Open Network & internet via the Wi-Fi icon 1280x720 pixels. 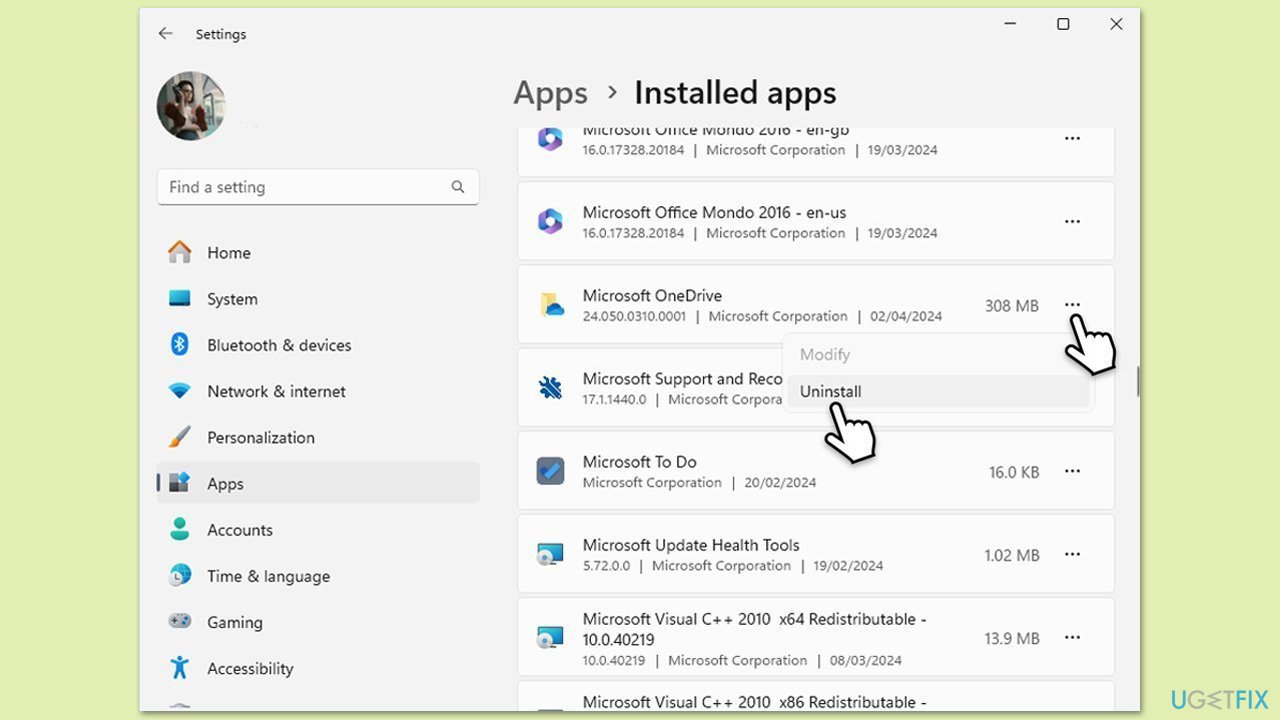tap(178, 391)
